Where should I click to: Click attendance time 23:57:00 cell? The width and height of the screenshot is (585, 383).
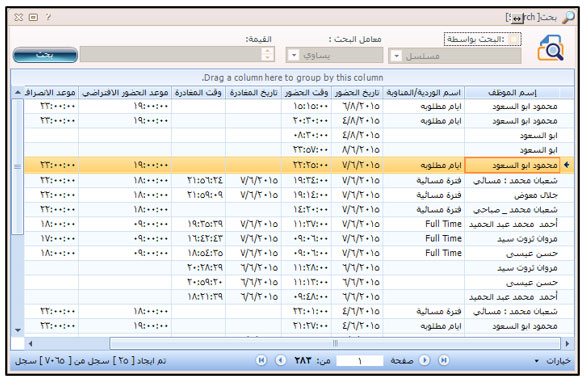pos(306,150)
